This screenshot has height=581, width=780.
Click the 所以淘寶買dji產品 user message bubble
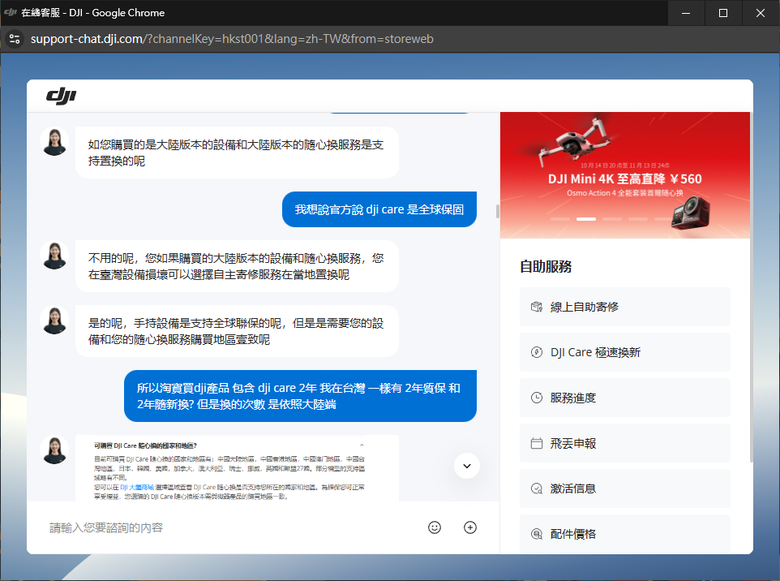point(300,396)
